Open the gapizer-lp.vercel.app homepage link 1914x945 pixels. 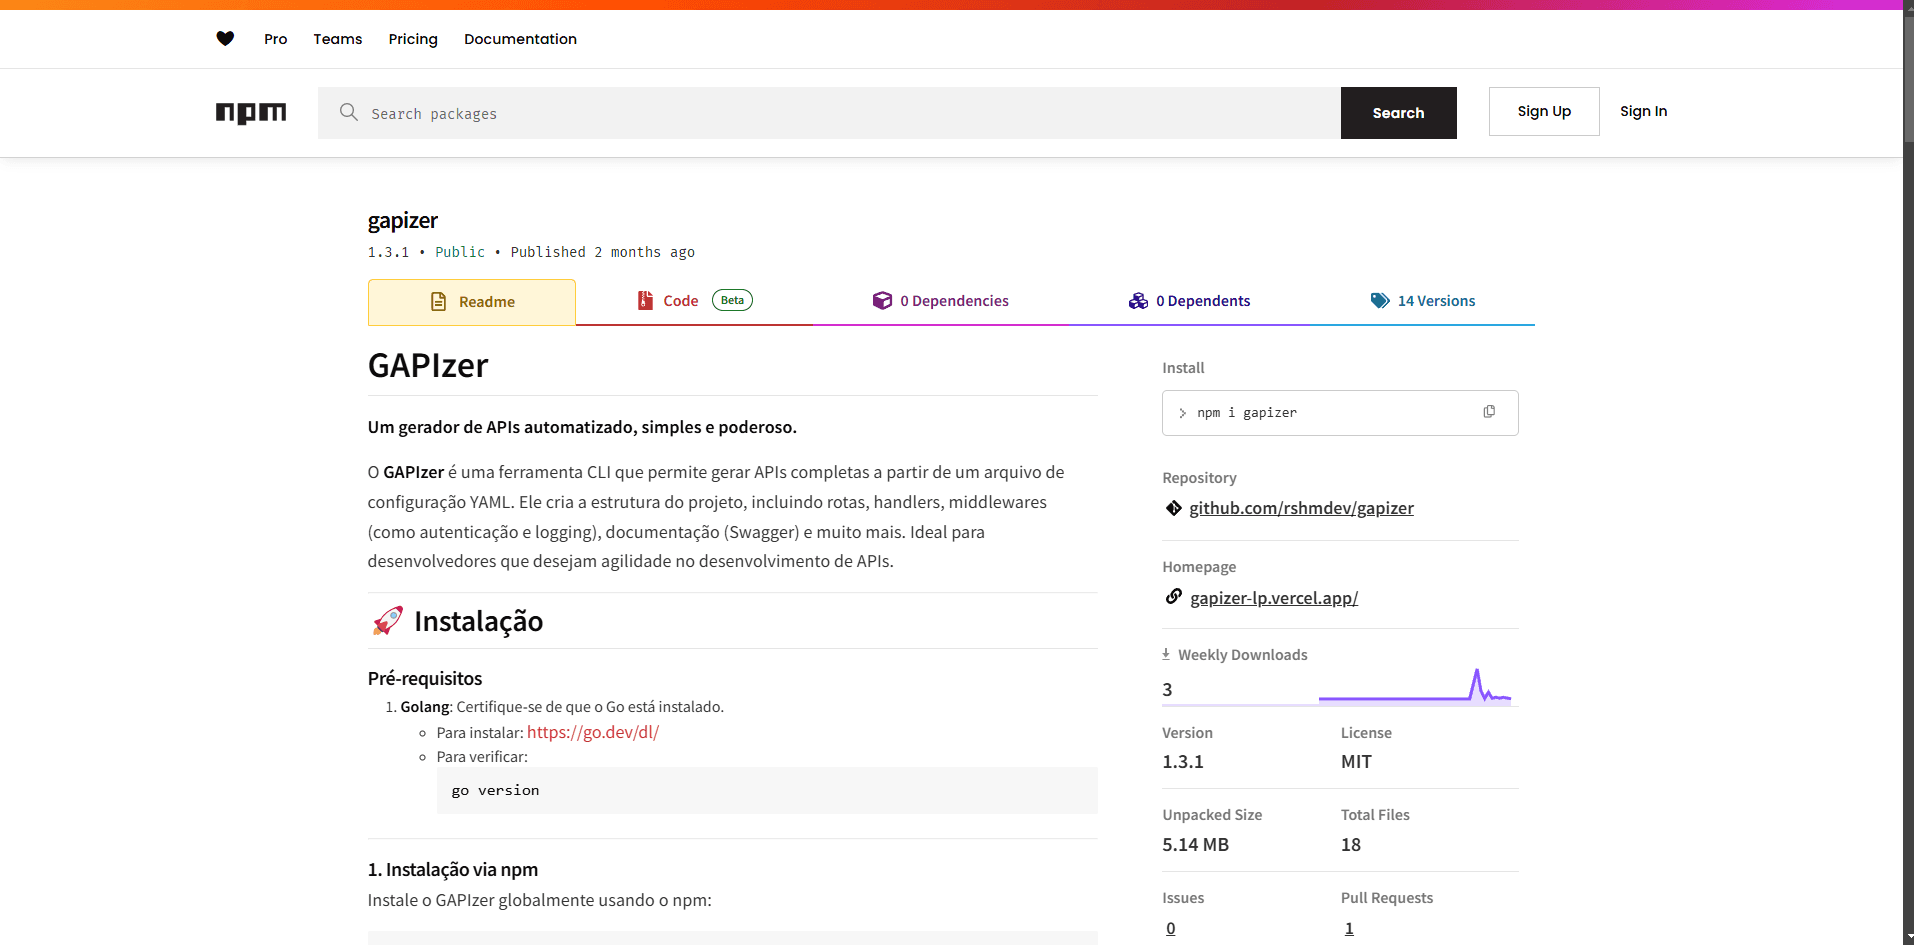click(1274, 598)
